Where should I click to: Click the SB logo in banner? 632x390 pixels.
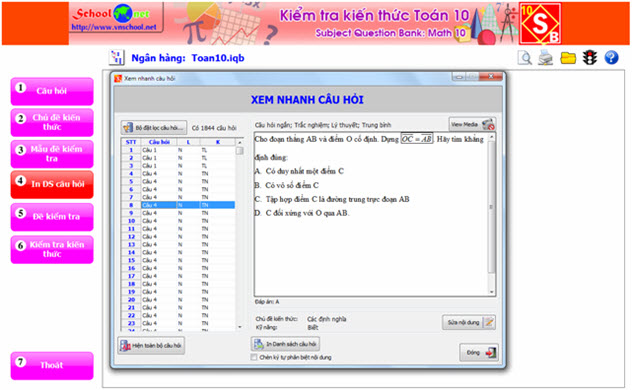point(540,23)
